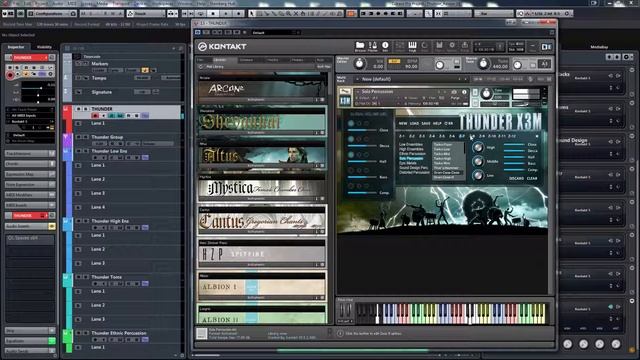The width and height of the screenshot is (640, 360).
Task: Select the Ethnic Percussion category
Action: (x=412, y=154)
